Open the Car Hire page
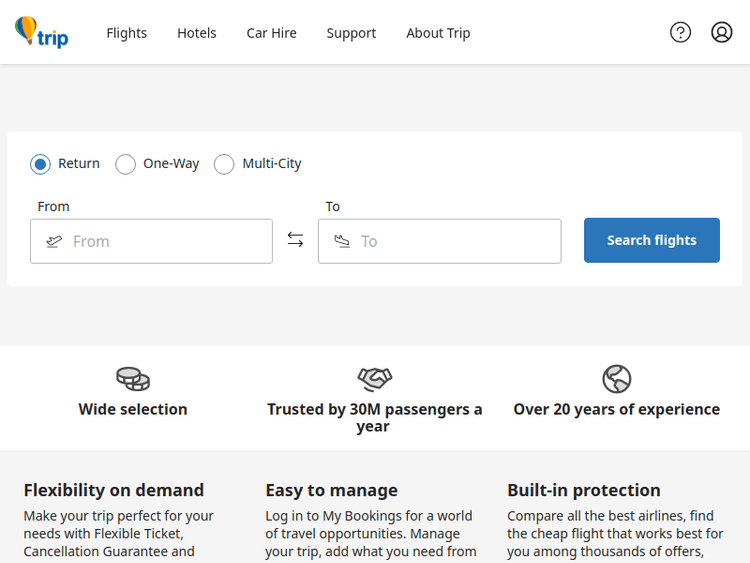The image size is (750, 563). pos(272,33)
